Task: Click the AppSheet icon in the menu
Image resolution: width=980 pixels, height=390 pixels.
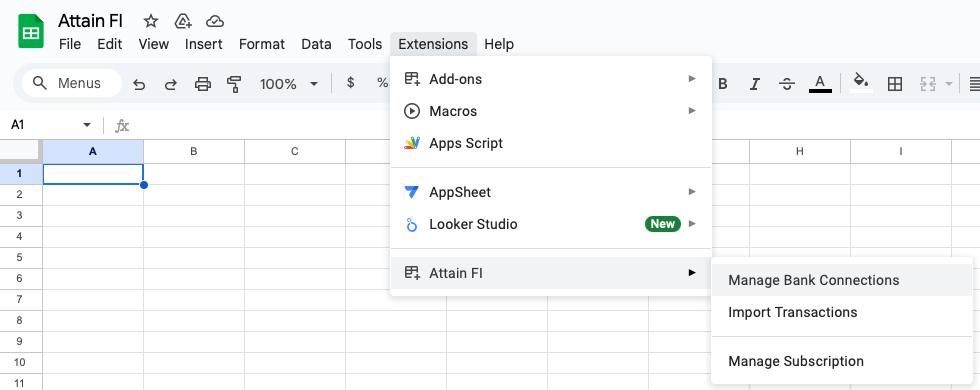Action: tap(412, 192)
